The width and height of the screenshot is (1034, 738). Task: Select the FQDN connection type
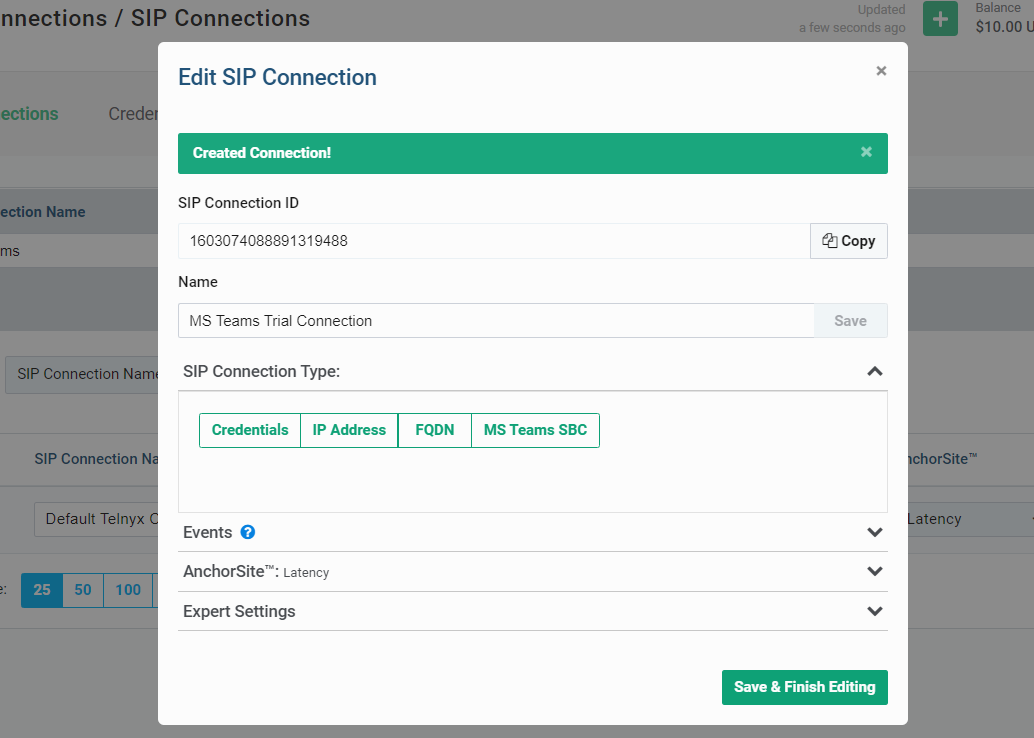(434, 430)
